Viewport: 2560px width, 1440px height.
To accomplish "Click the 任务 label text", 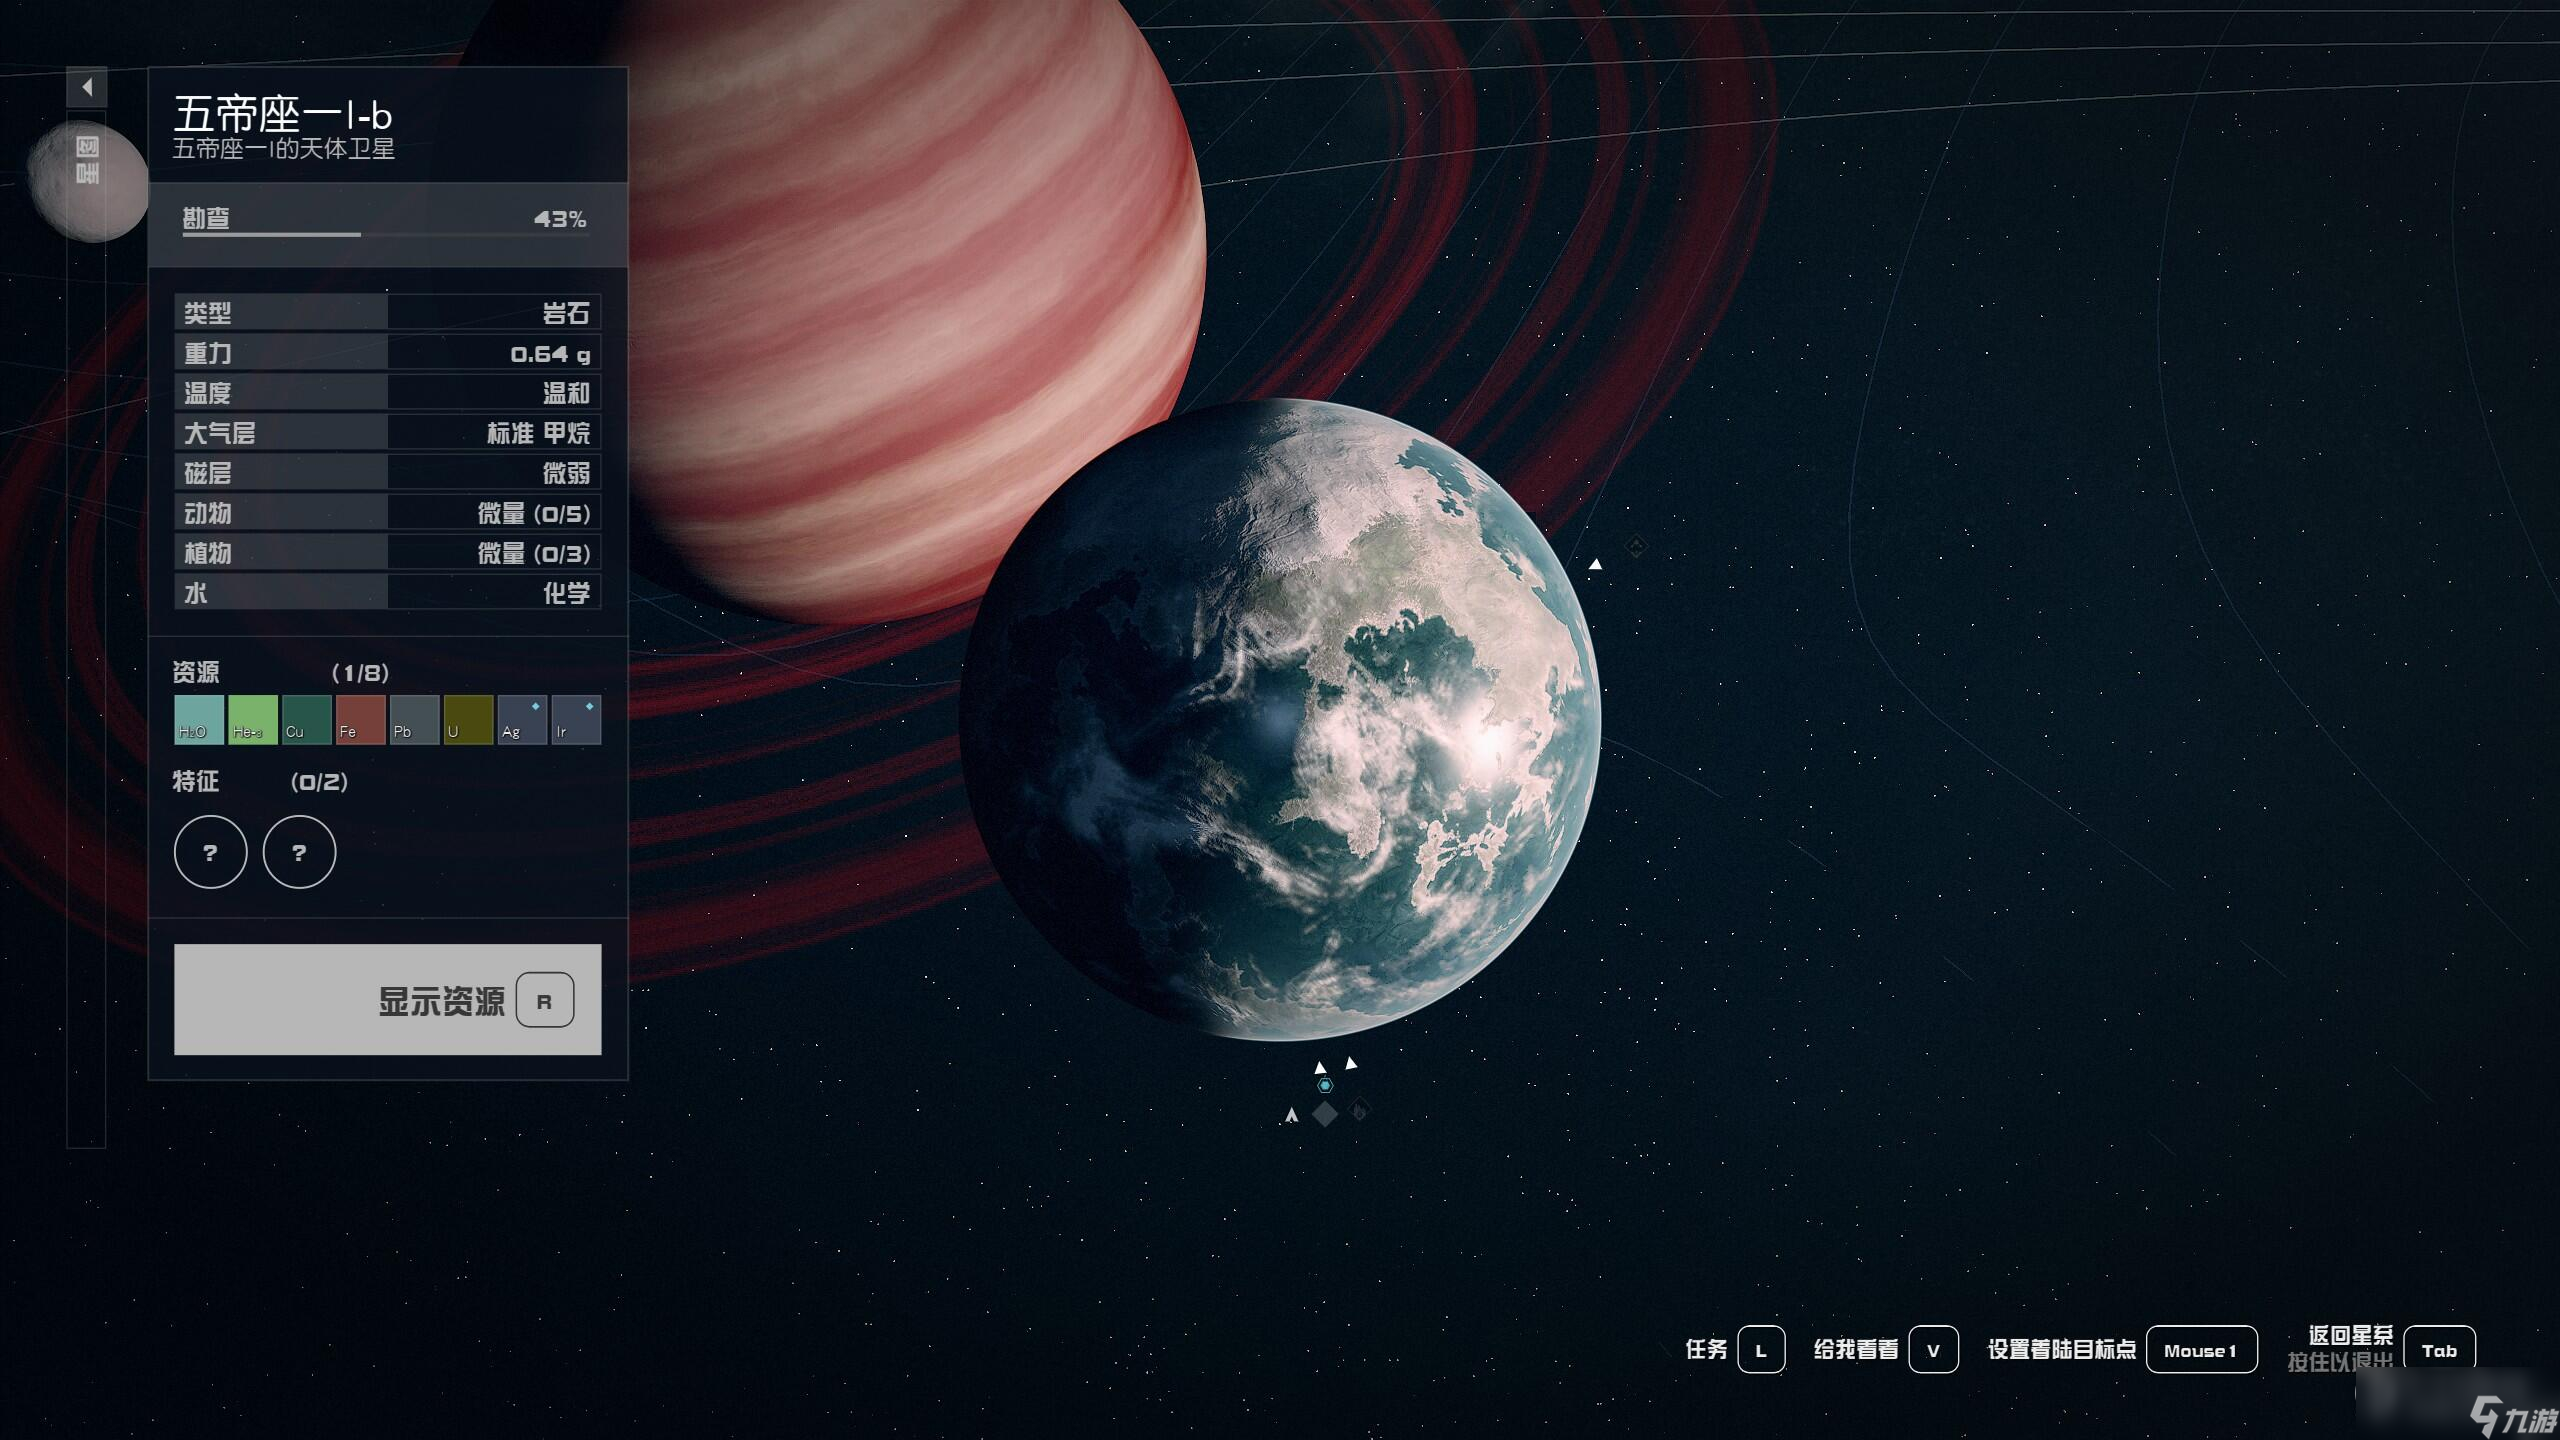I will 1706,1349.
